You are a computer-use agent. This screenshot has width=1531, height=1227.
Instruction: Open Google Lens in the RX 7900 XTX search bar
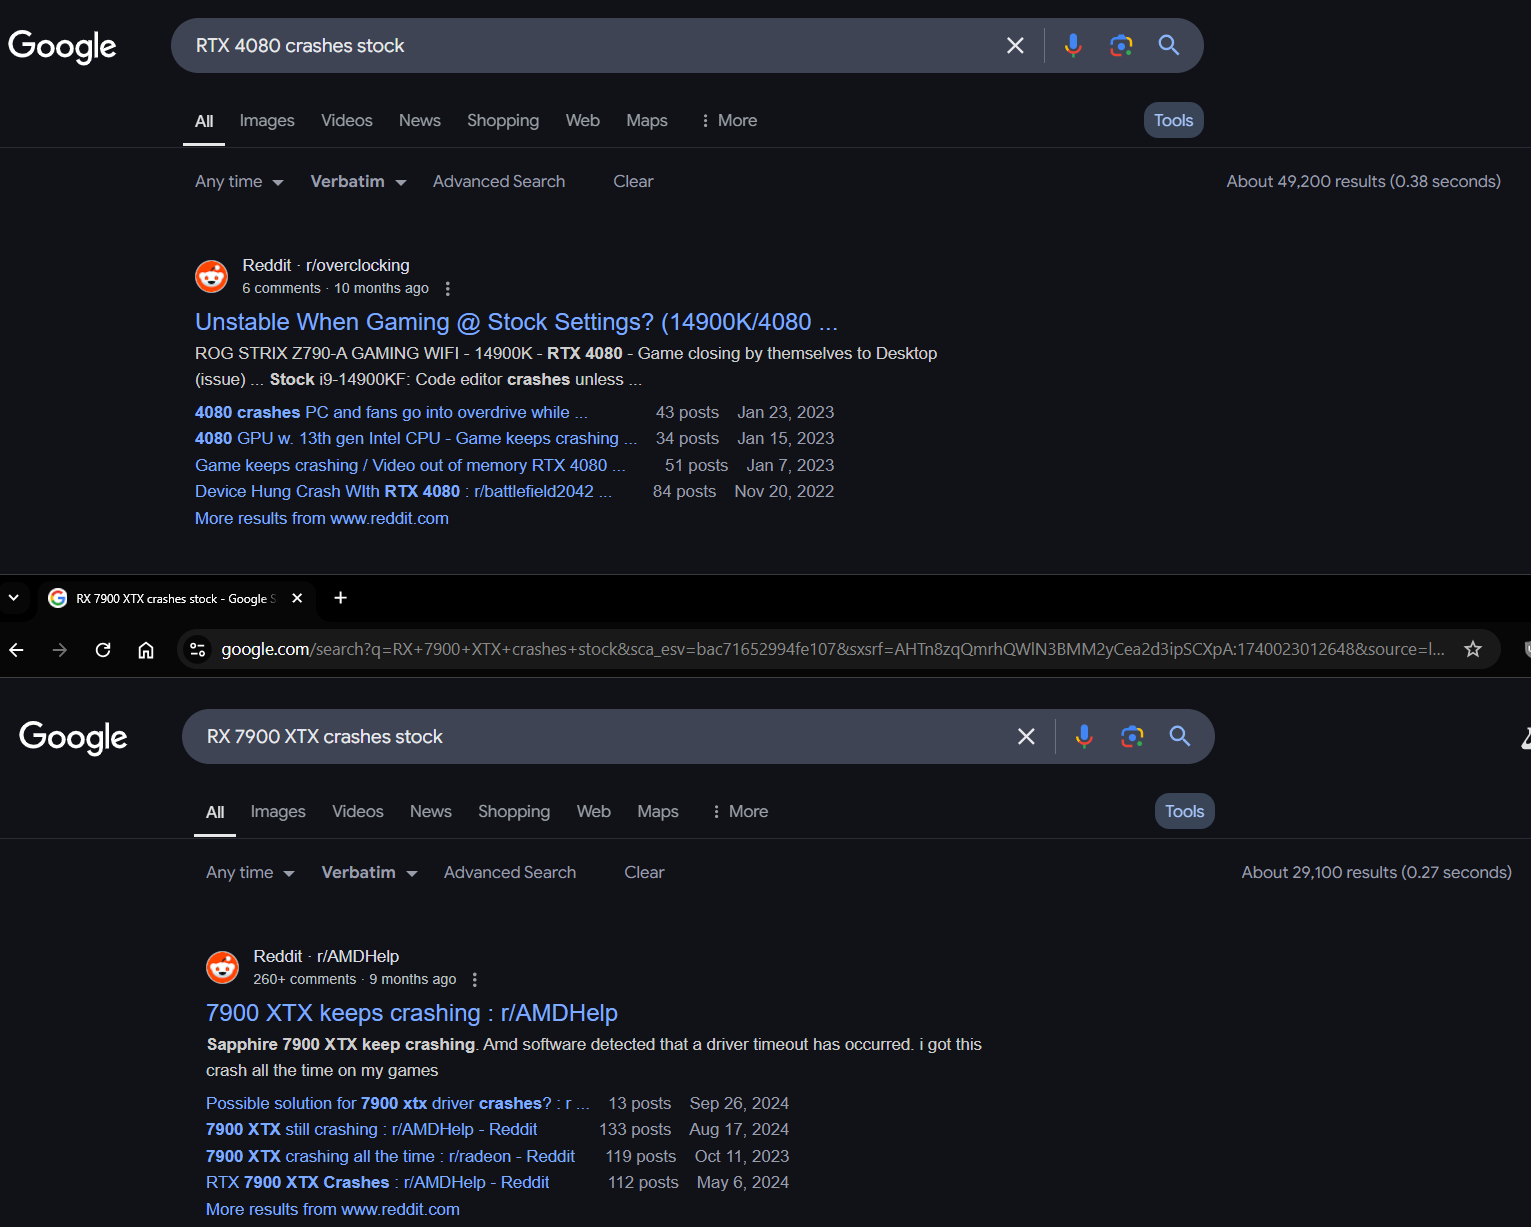[x=1132, y=737]
